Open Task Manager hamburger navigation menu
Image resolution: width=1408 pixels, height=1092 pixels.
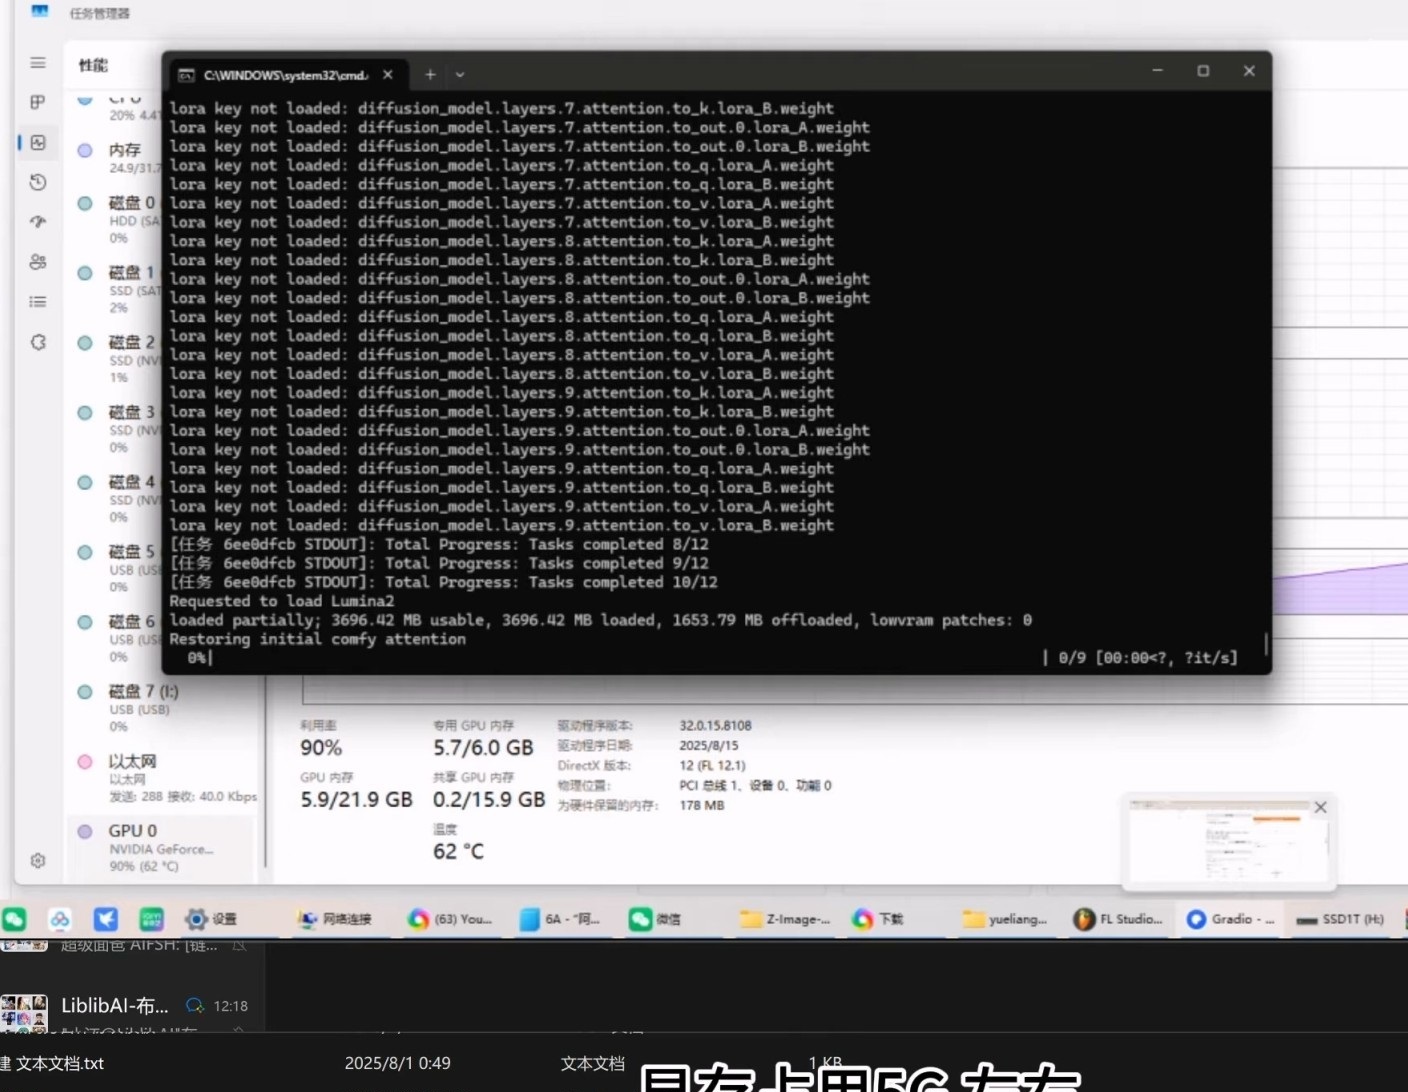[x=38, y=63]
